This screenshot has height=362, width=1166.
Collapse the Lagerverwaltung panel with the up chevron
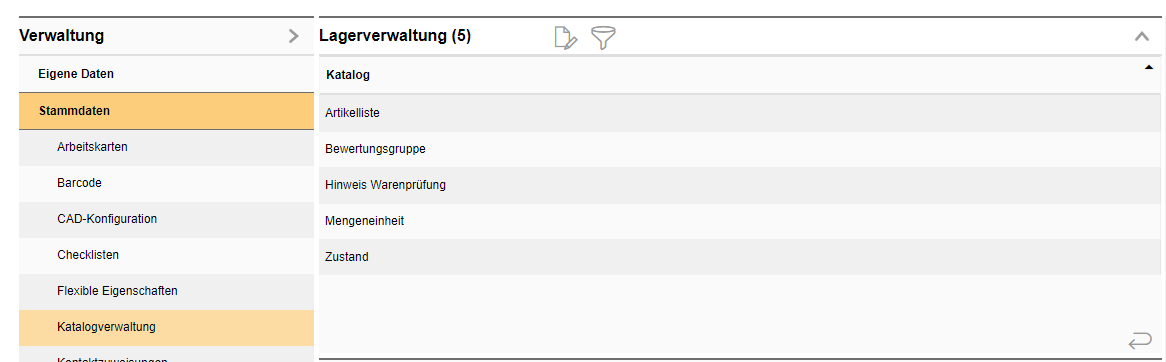click(x=1142, y=36)
